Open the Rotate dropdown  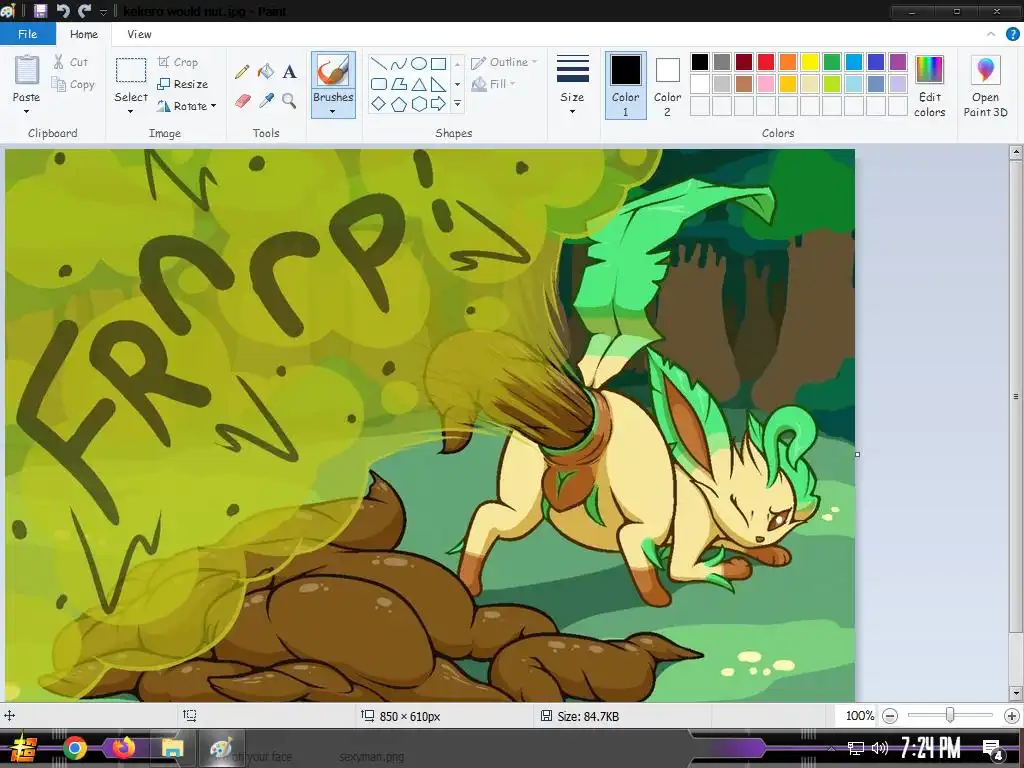pyautogui.click(x=187, y=106)
